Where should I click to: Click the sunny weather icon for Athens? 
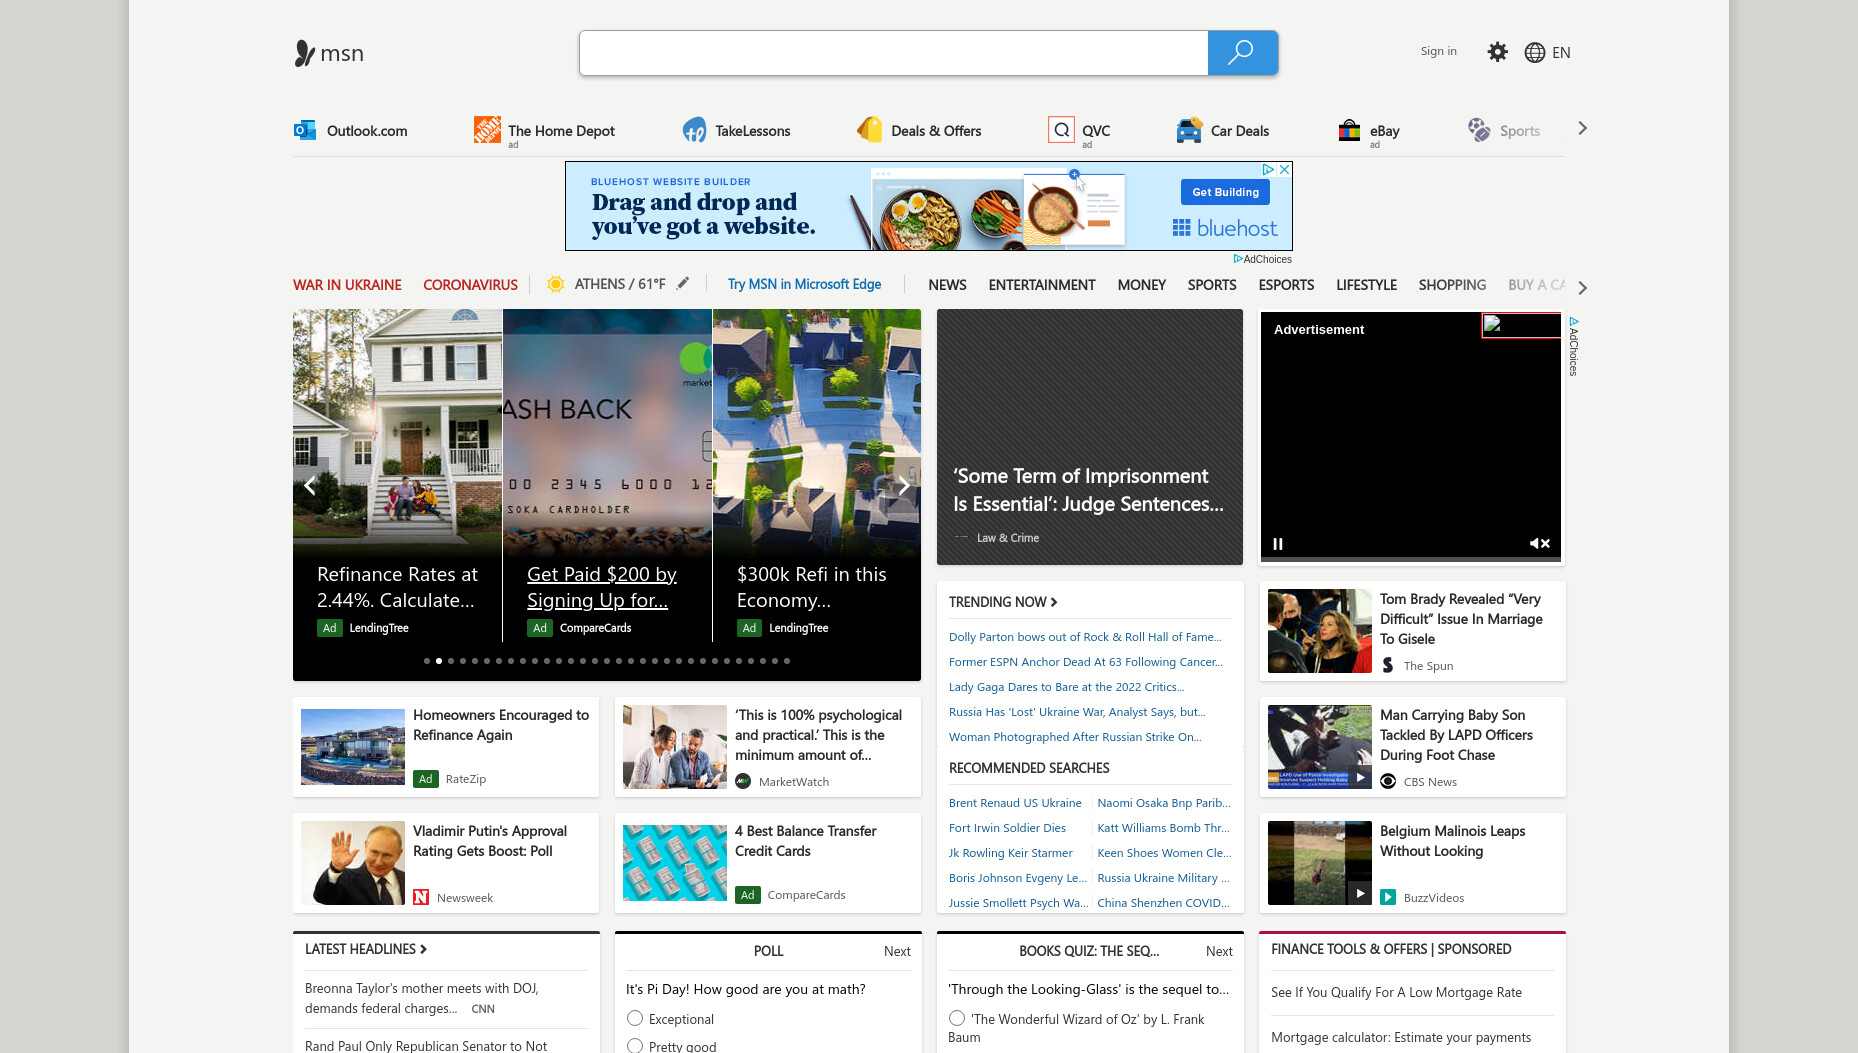click(x=555, y=284)
